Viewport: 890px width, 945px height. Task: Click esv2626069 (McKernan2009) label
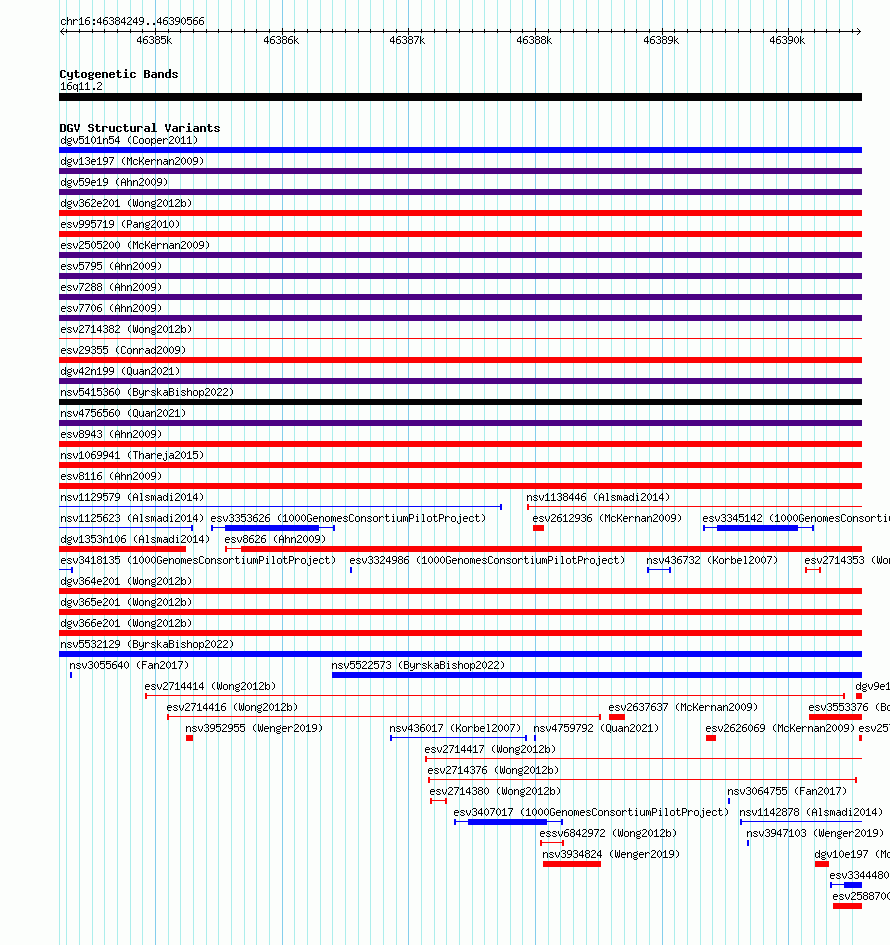780,729
